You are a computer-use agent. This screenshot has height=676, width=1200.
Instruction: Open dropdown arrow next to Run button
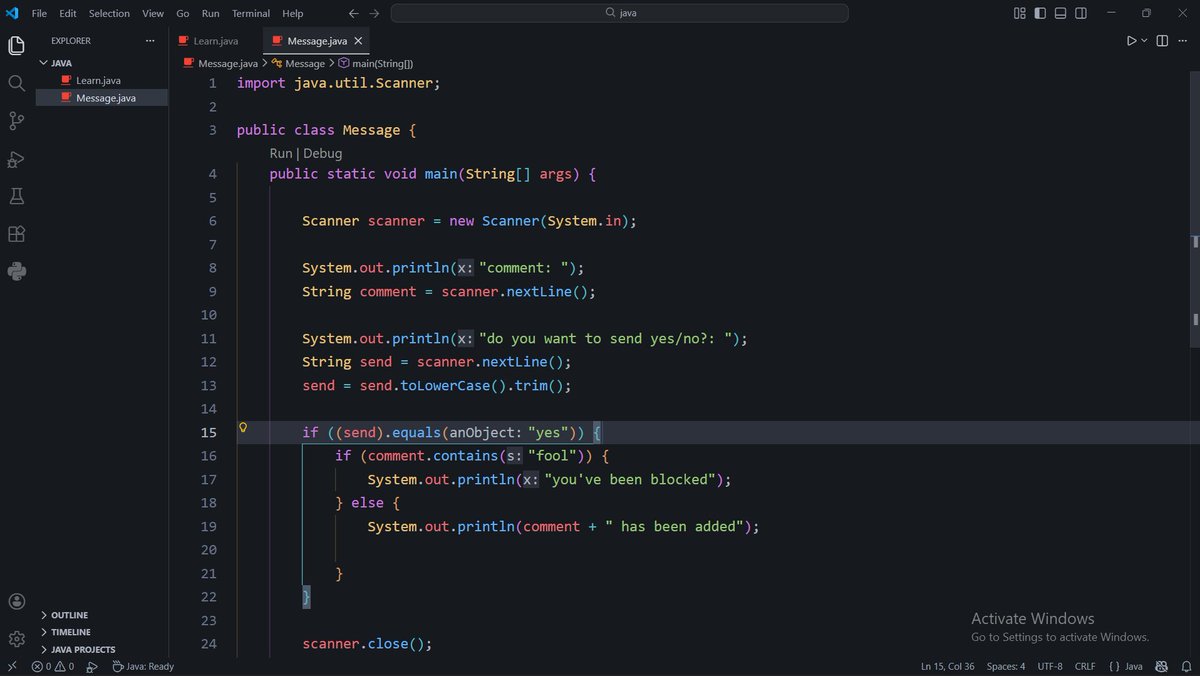pyautogui.click(x=1144, y=41)
